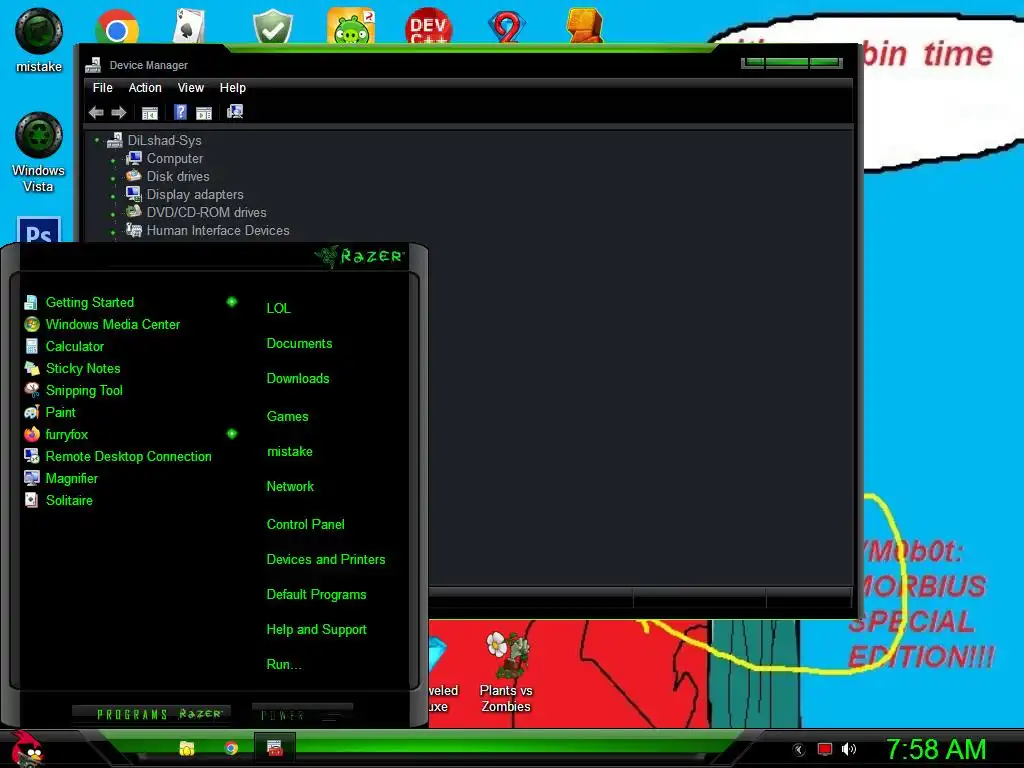Select Display adapters in device tree

coord(195,195)
